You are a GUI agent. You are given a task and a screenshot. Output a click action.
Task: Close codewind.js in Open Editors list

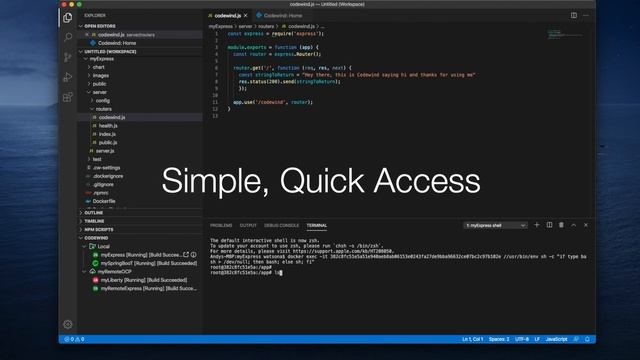pos(87,35)
